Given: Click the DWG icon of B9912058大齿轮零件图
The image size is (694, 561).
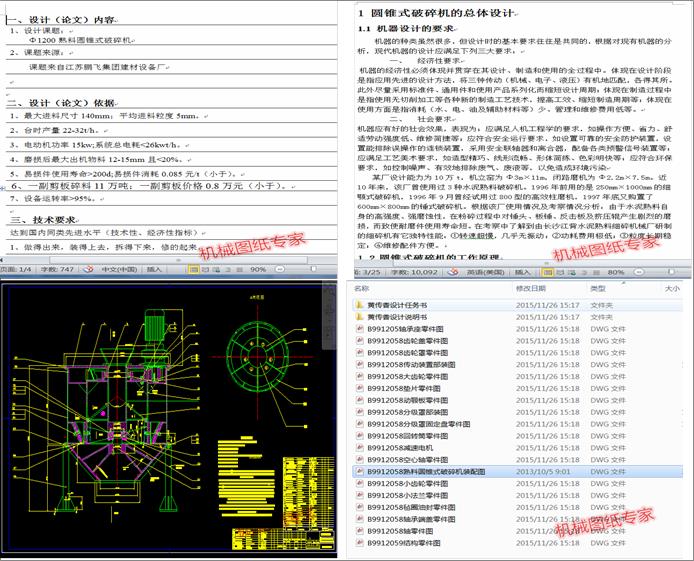Looking at the screenshot, I should point(360,377).
